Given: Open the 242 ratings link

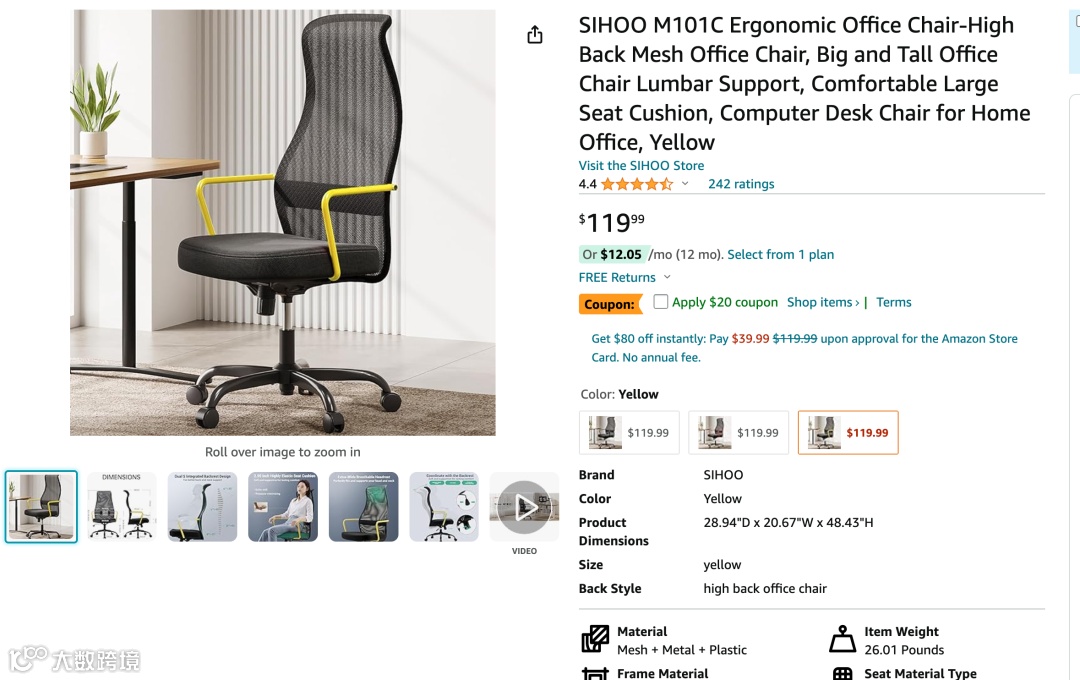Looking at the screenshot, I should (741, 184).
